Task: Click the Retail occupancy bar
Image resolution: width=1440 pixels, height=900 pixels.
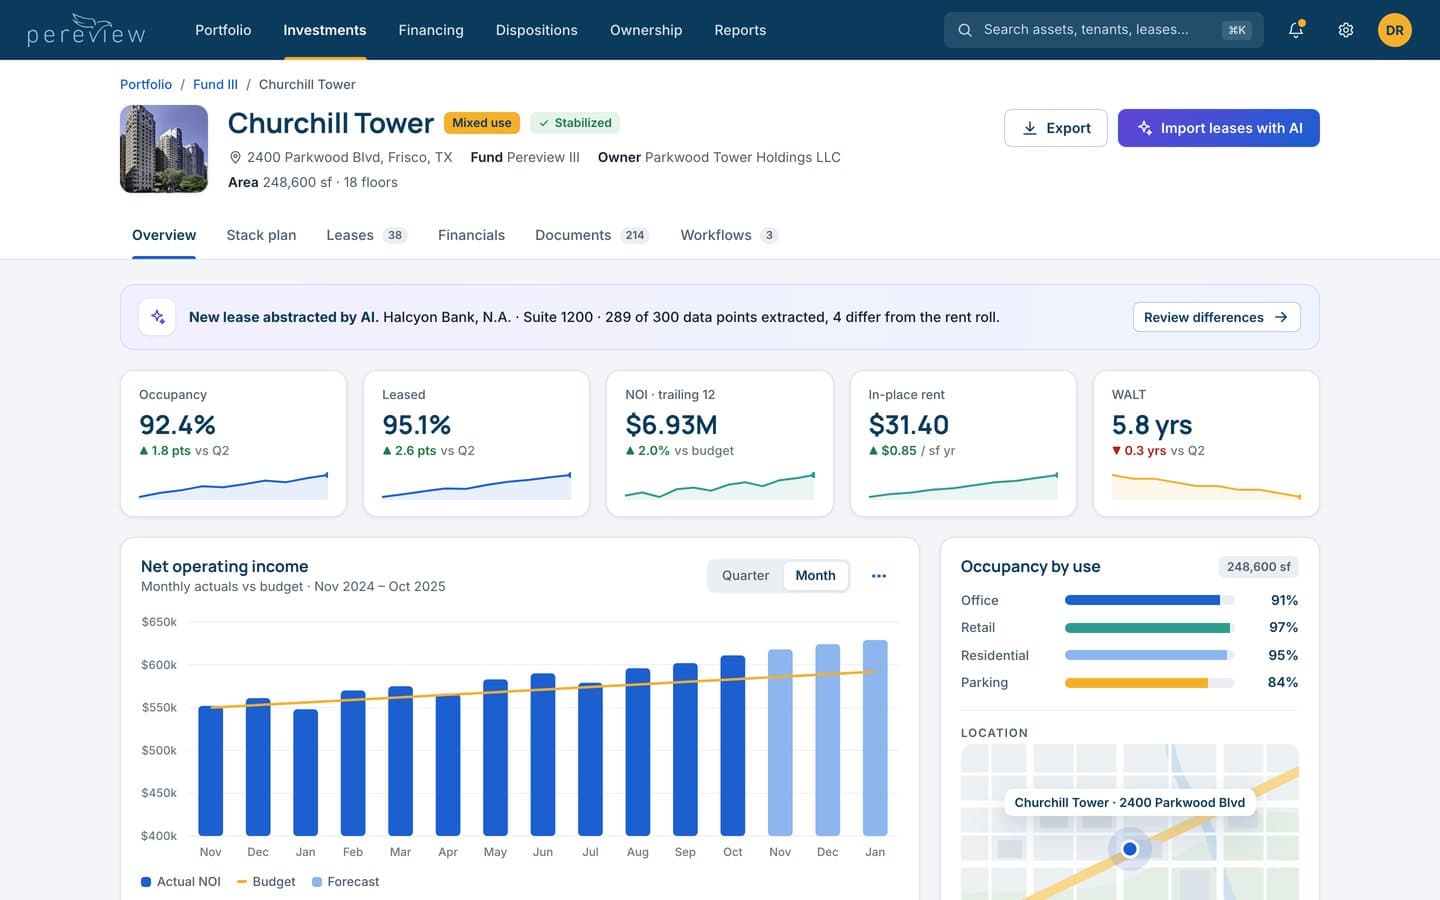Action: (x=1149, y=628)
